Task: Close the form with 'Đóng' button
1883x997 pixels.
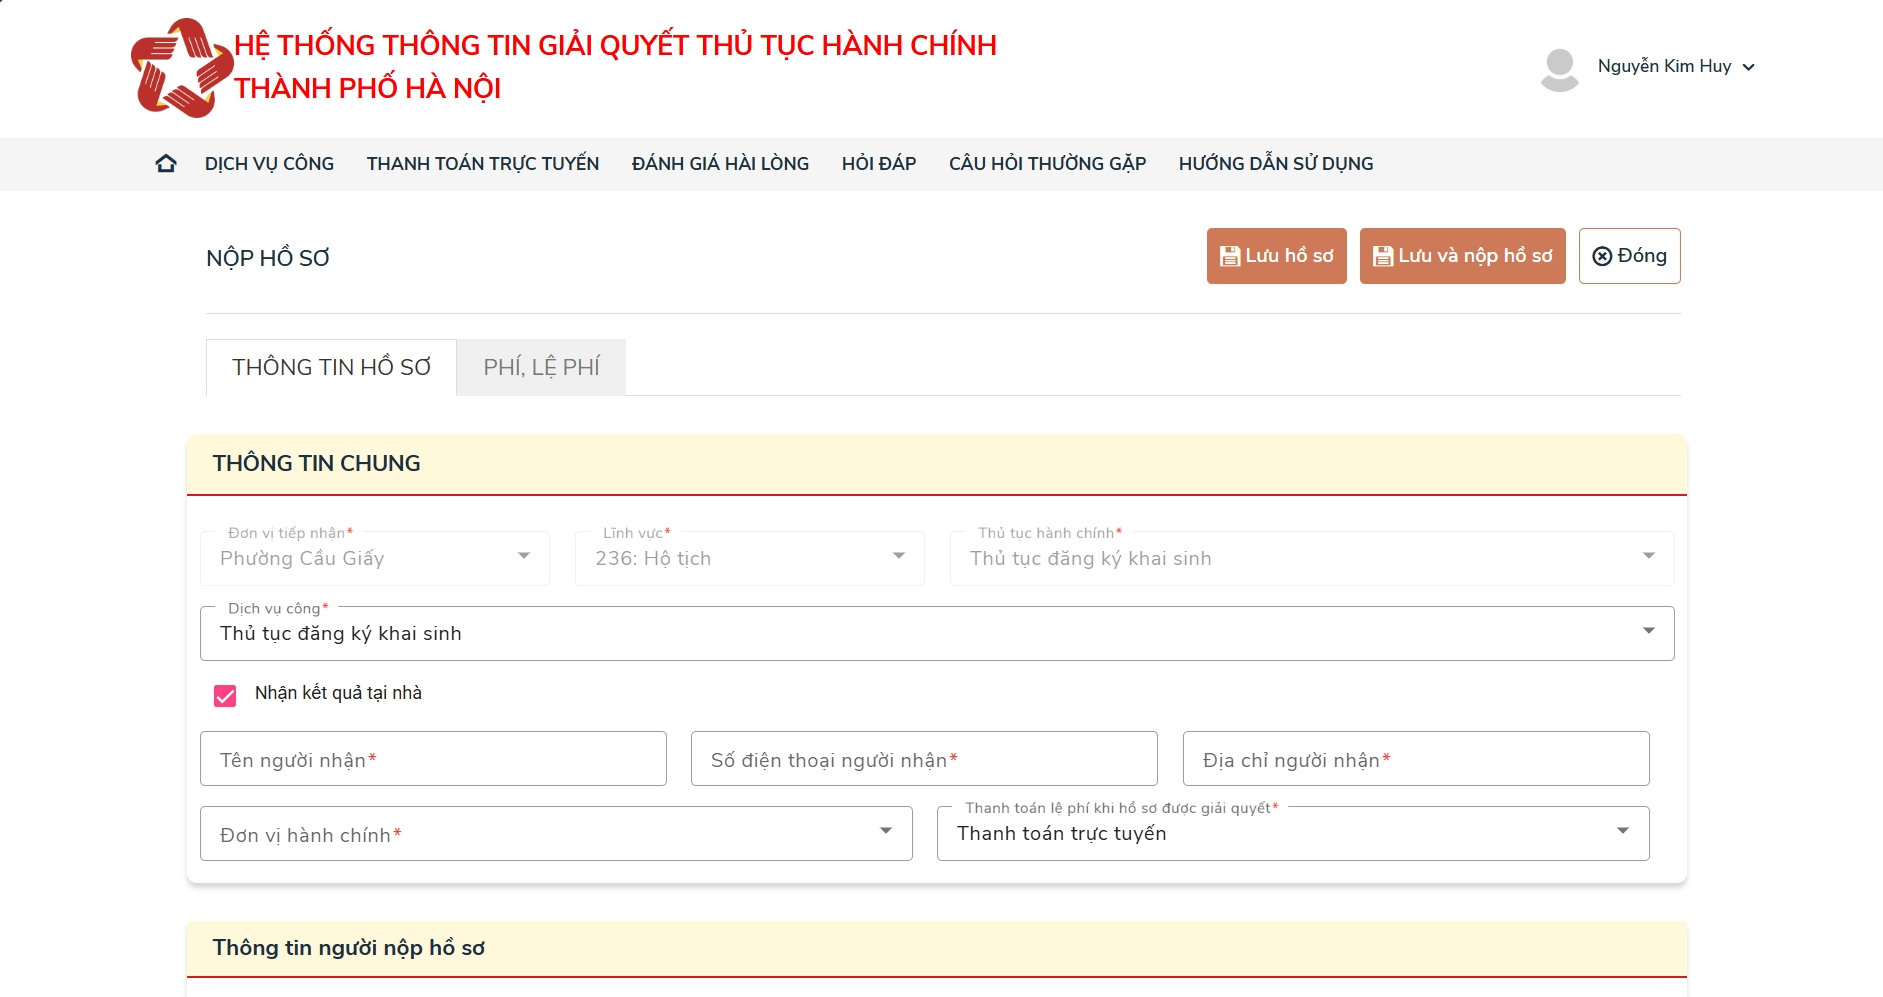Action: tap(1629, 256)
